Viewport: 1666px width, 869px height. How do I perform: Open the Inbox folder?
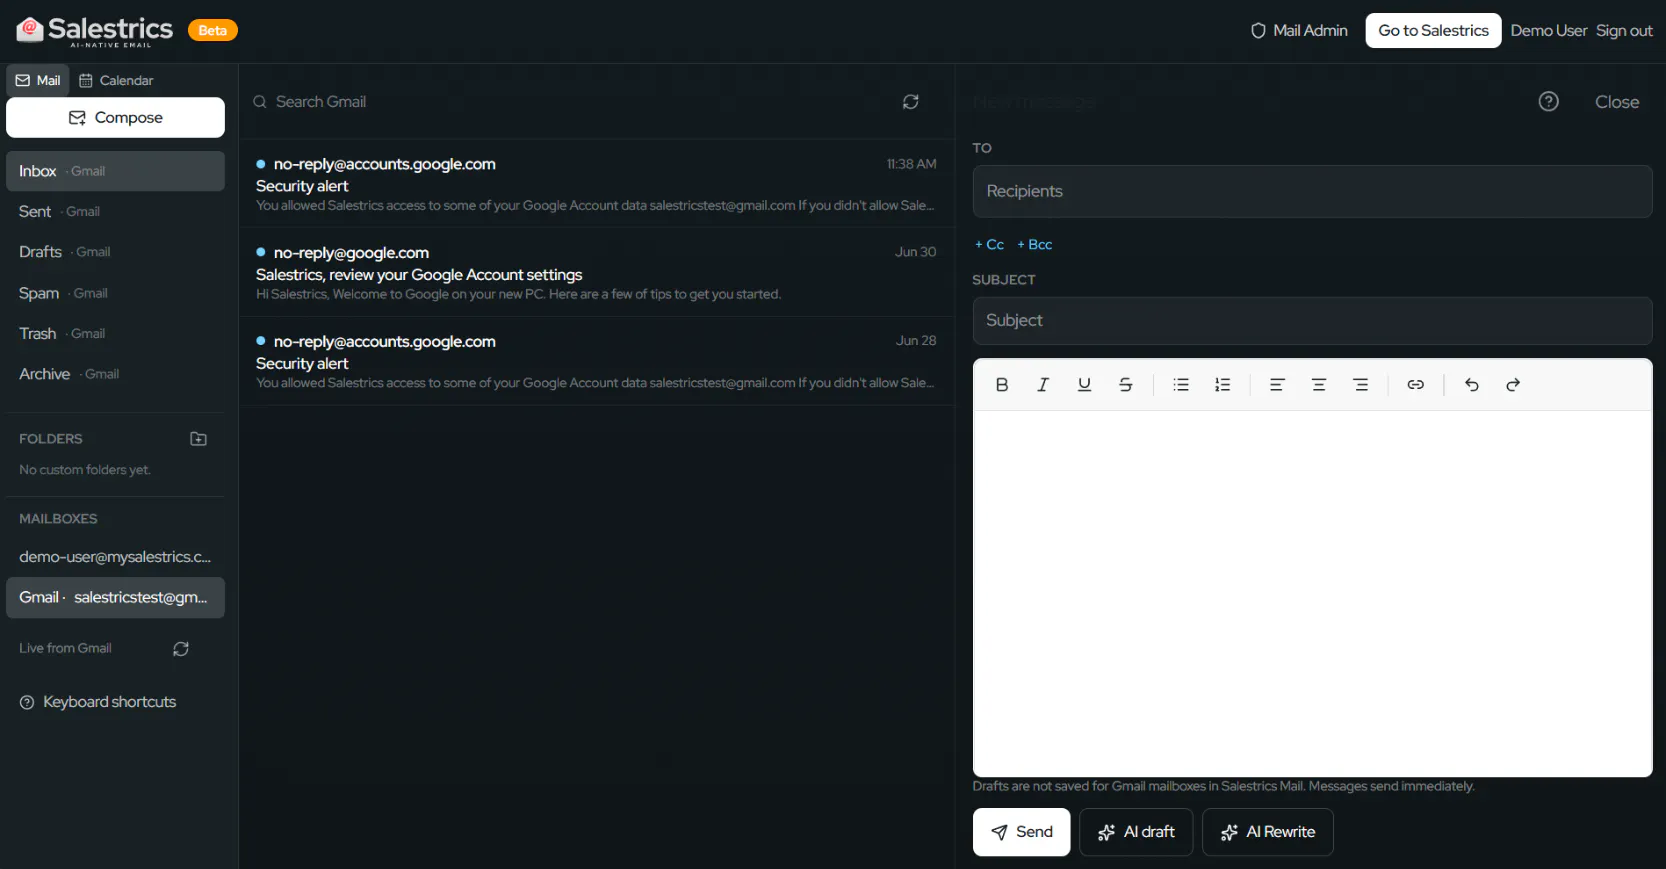click(x=115, y=171)
